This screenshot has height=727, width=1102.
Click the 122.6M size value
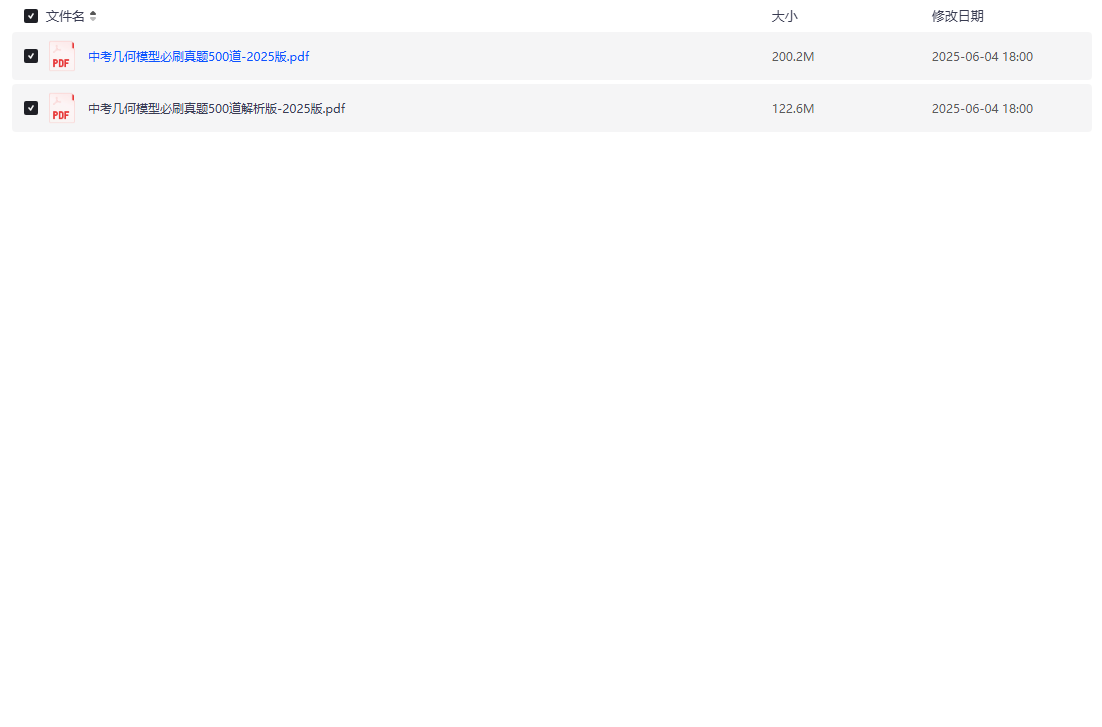pos(792,109)
